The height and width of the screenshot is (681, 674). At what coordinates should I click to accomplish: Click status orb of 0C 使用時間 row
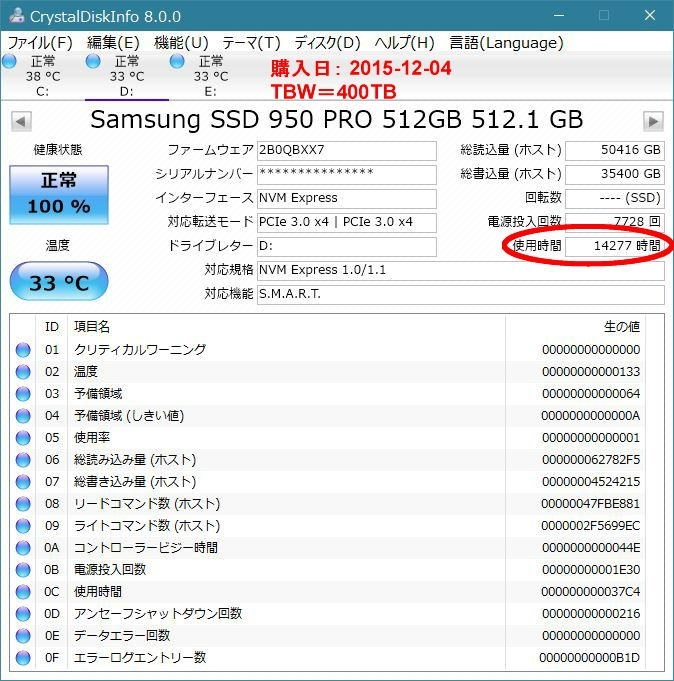(23, 592)
